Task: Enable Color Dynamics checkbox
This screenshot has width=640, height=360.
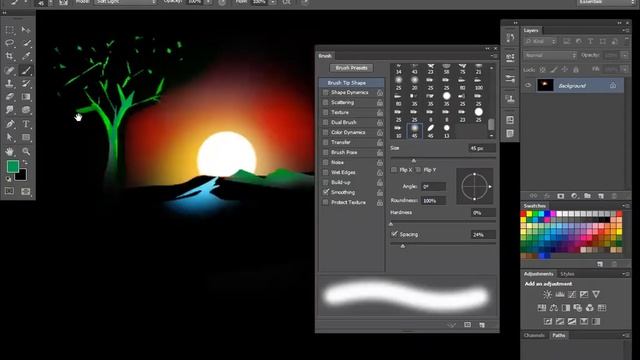Action: click(x=325, y=132)
